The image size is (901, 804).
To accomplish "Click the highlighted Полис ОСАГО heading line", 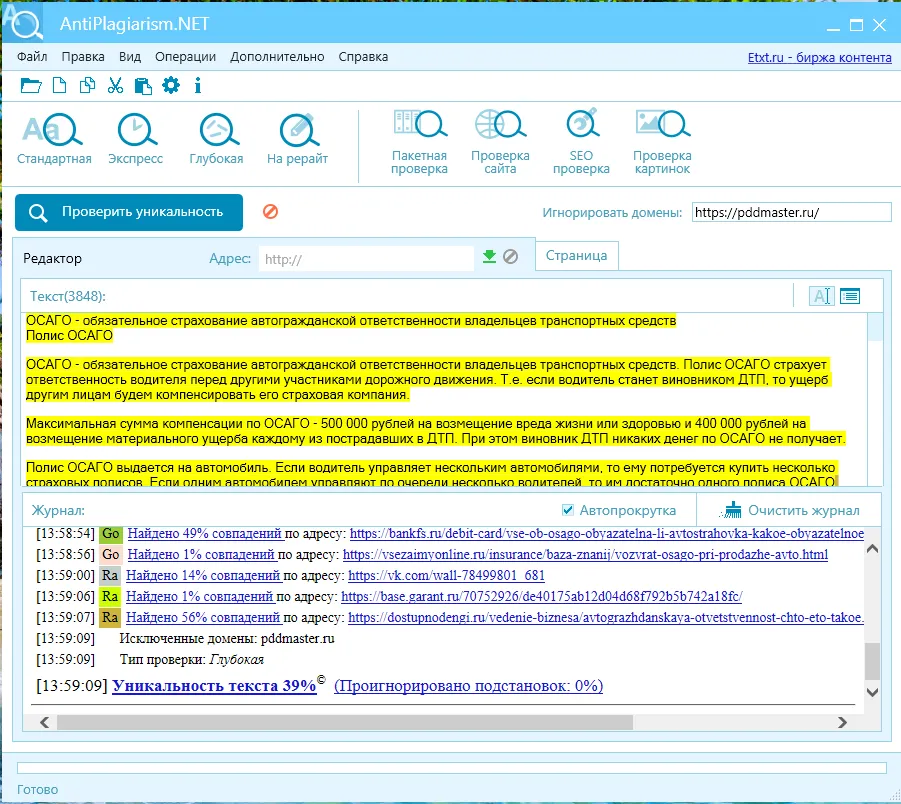I will [70, 336].
